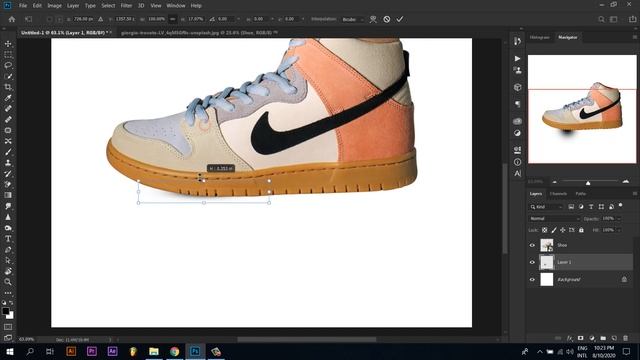The height and width of the screenshot is (360, 640).
Task: Select the Shoe layer
Action: [x=580, y=245]
